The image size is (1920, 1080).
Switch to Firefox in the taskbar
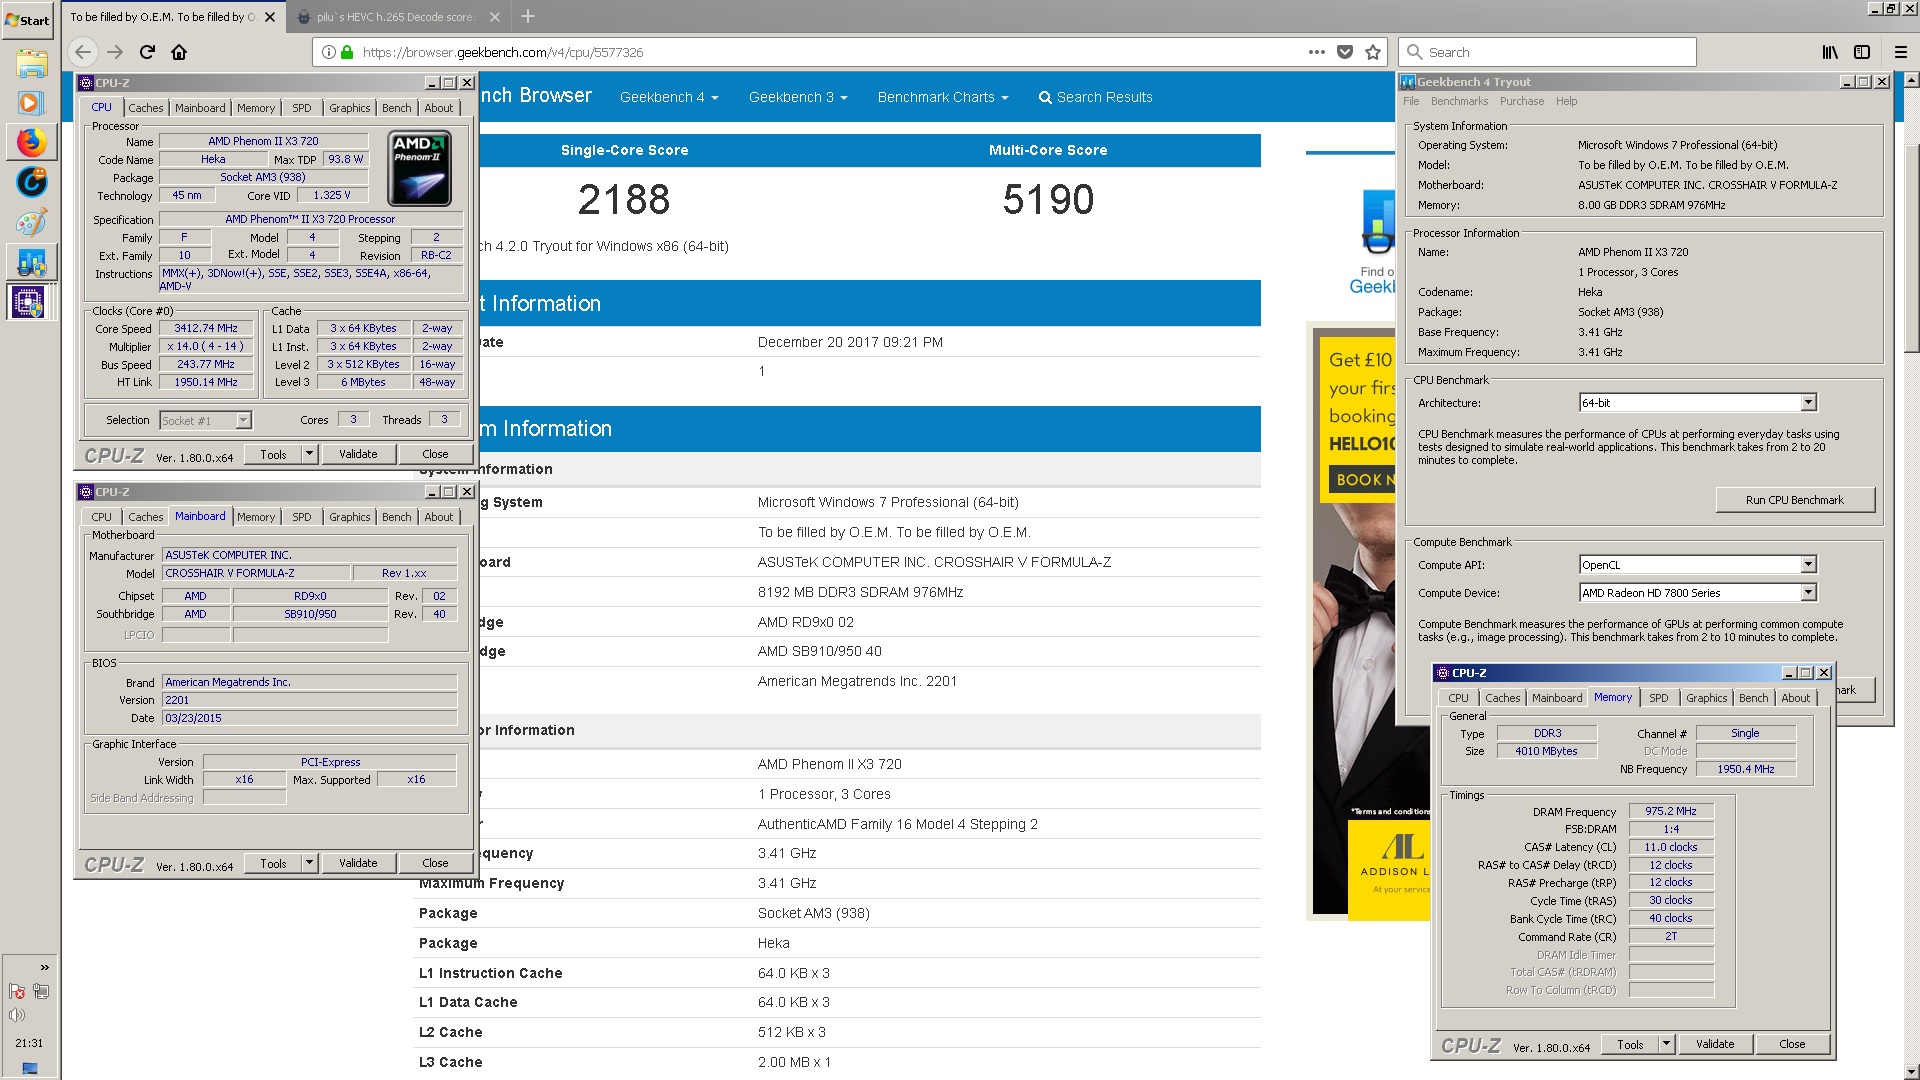(31, 142)
